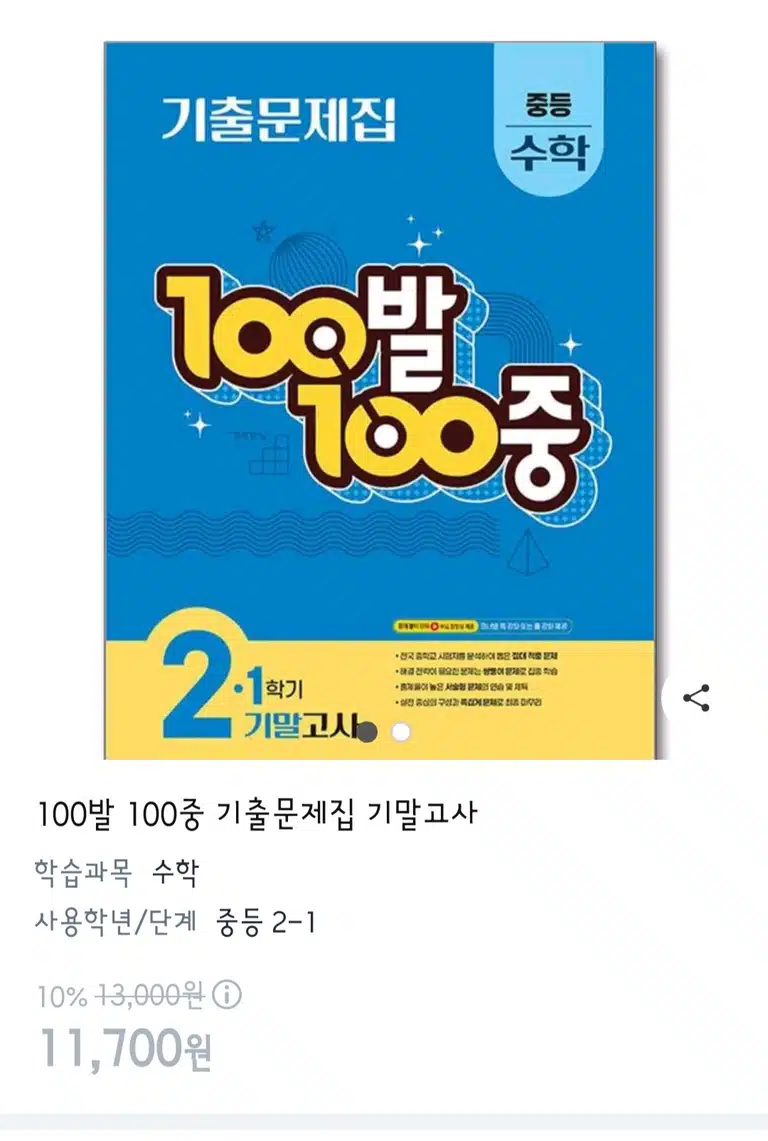Select the 사용학년/단계 label
Viewport: 768px width, 1141px height.
116,923
